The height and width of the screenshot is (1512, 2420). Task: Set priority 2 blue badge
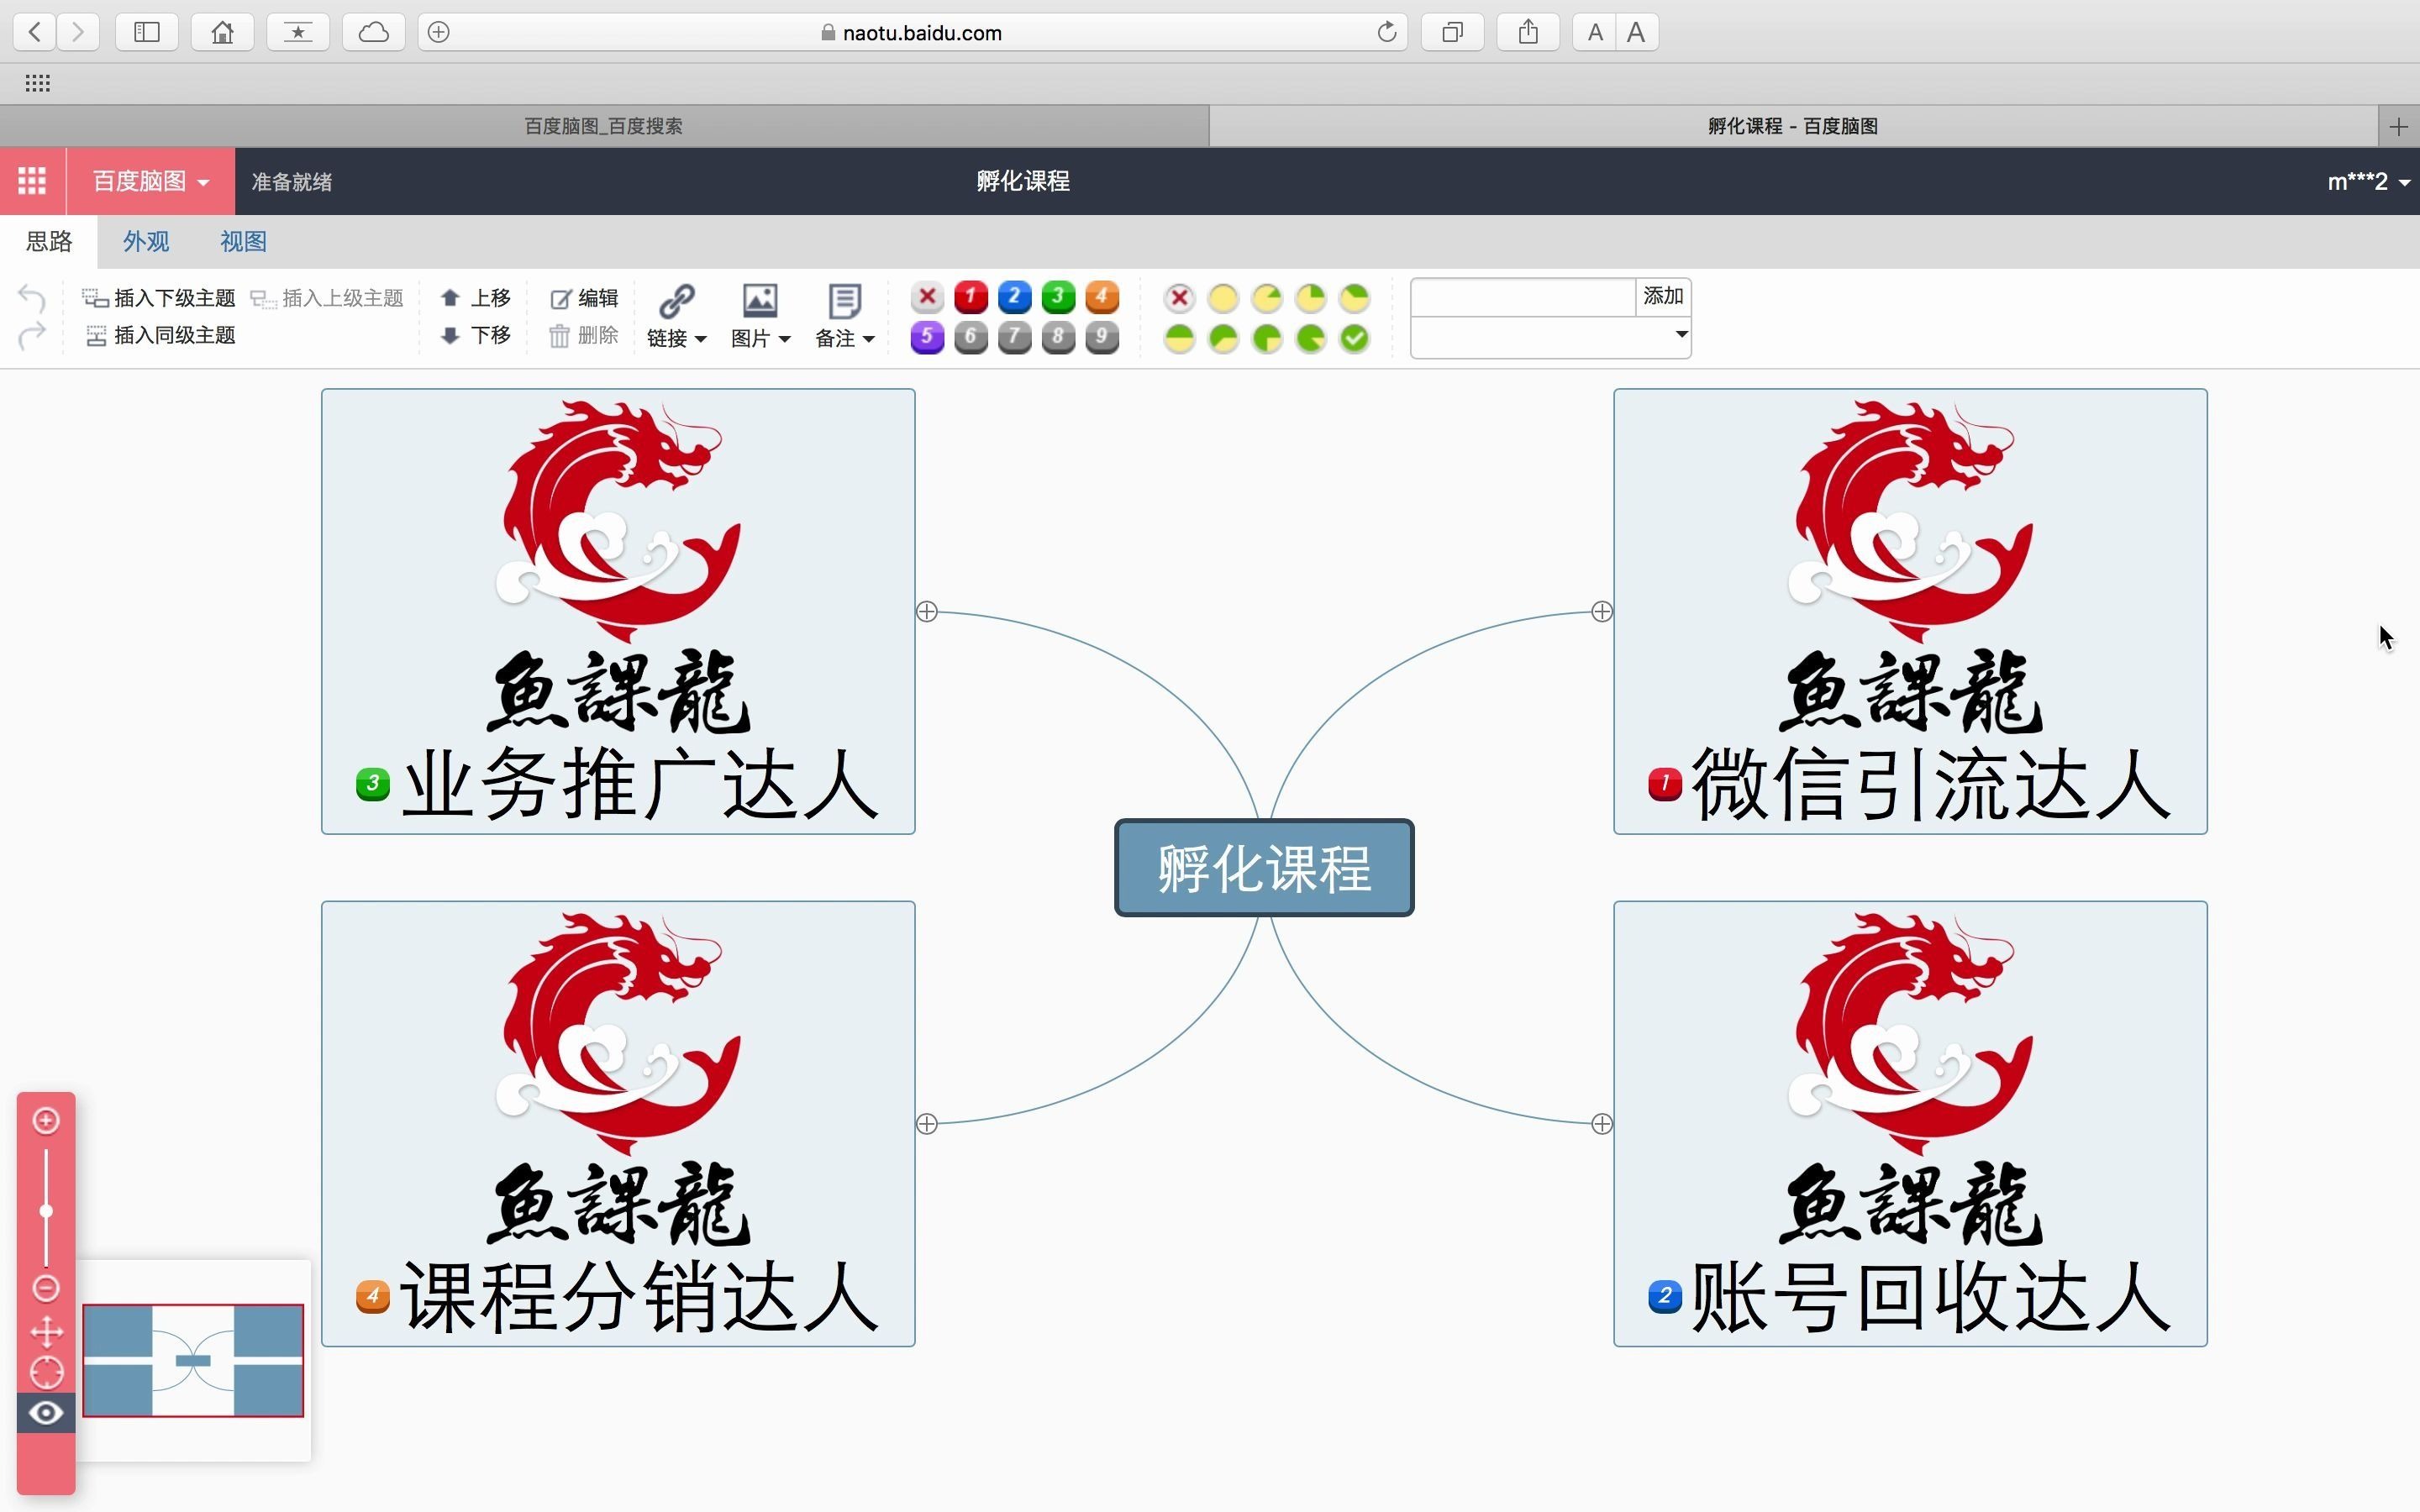pyautogui.click(x=1014, y=297)
